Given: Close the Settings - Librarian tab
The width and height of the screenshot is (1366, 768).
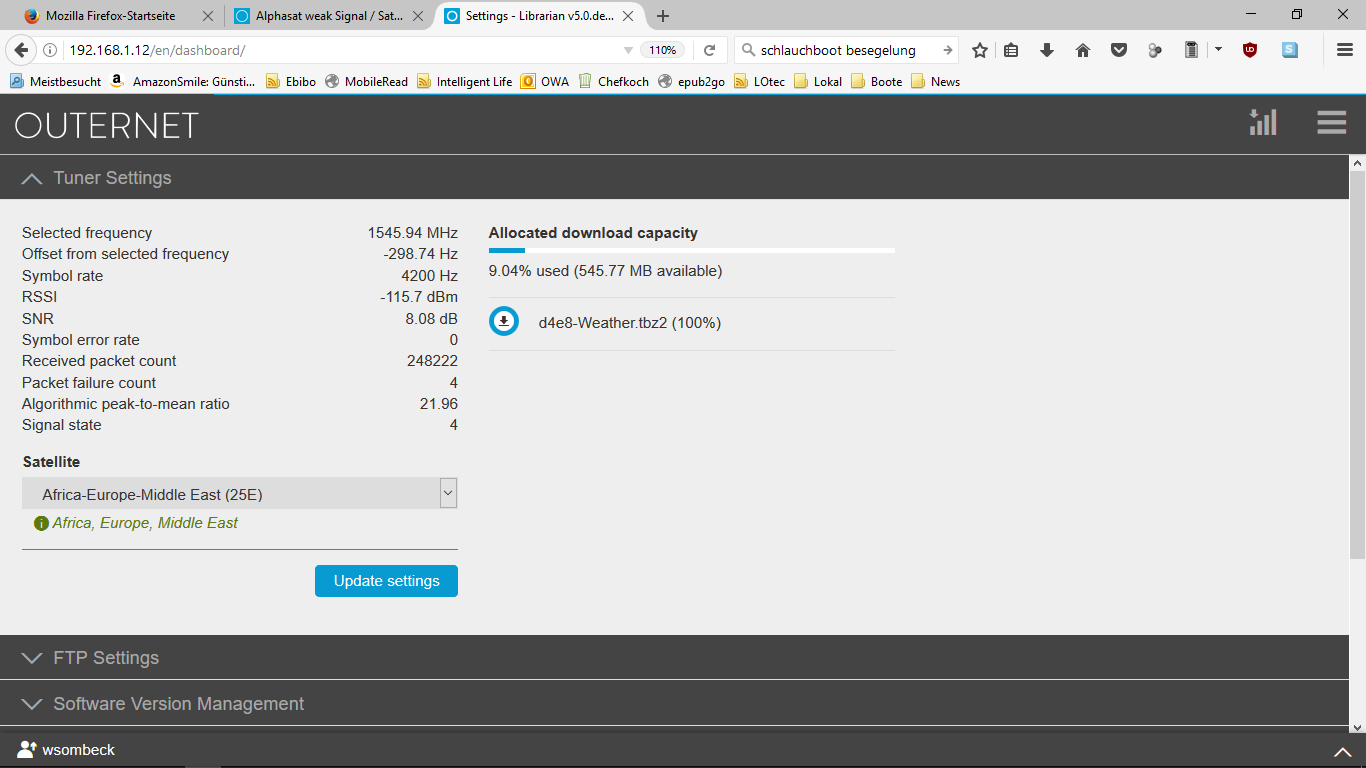Looking at the screenshot, I should click(x=629, y=16).
